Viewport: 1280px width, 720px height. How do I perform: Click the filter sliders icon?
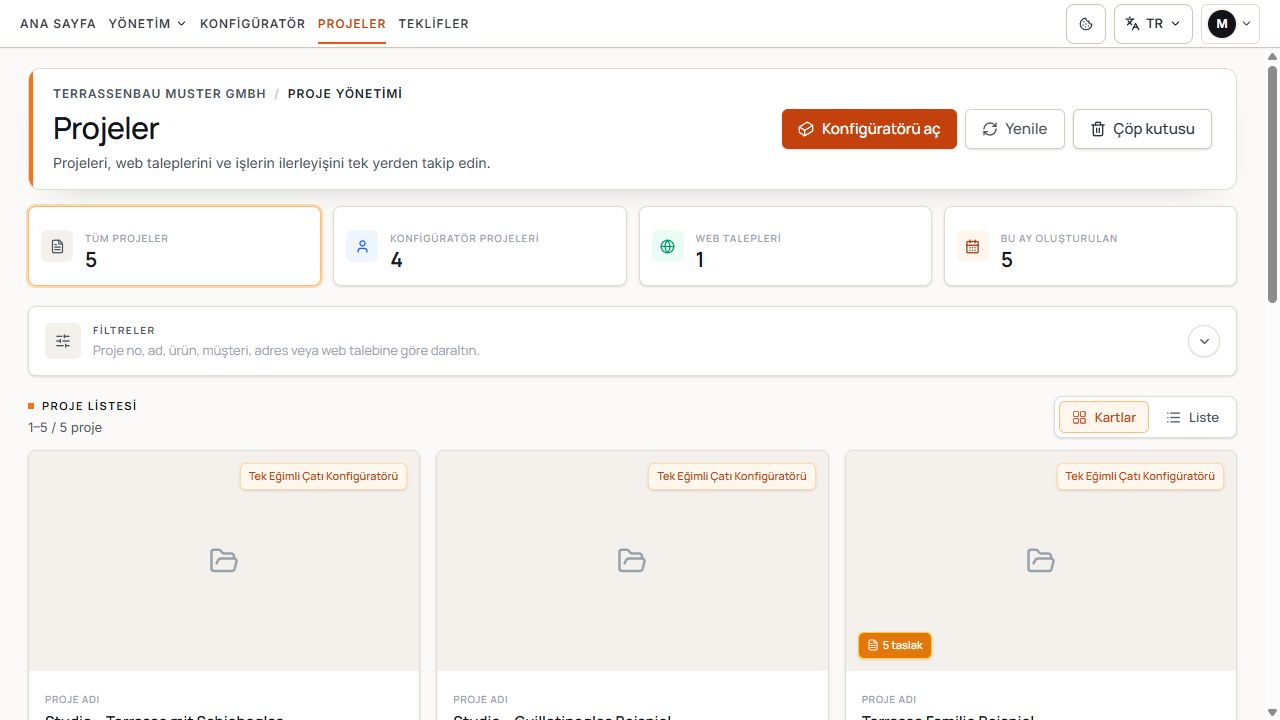coord(63,341)
